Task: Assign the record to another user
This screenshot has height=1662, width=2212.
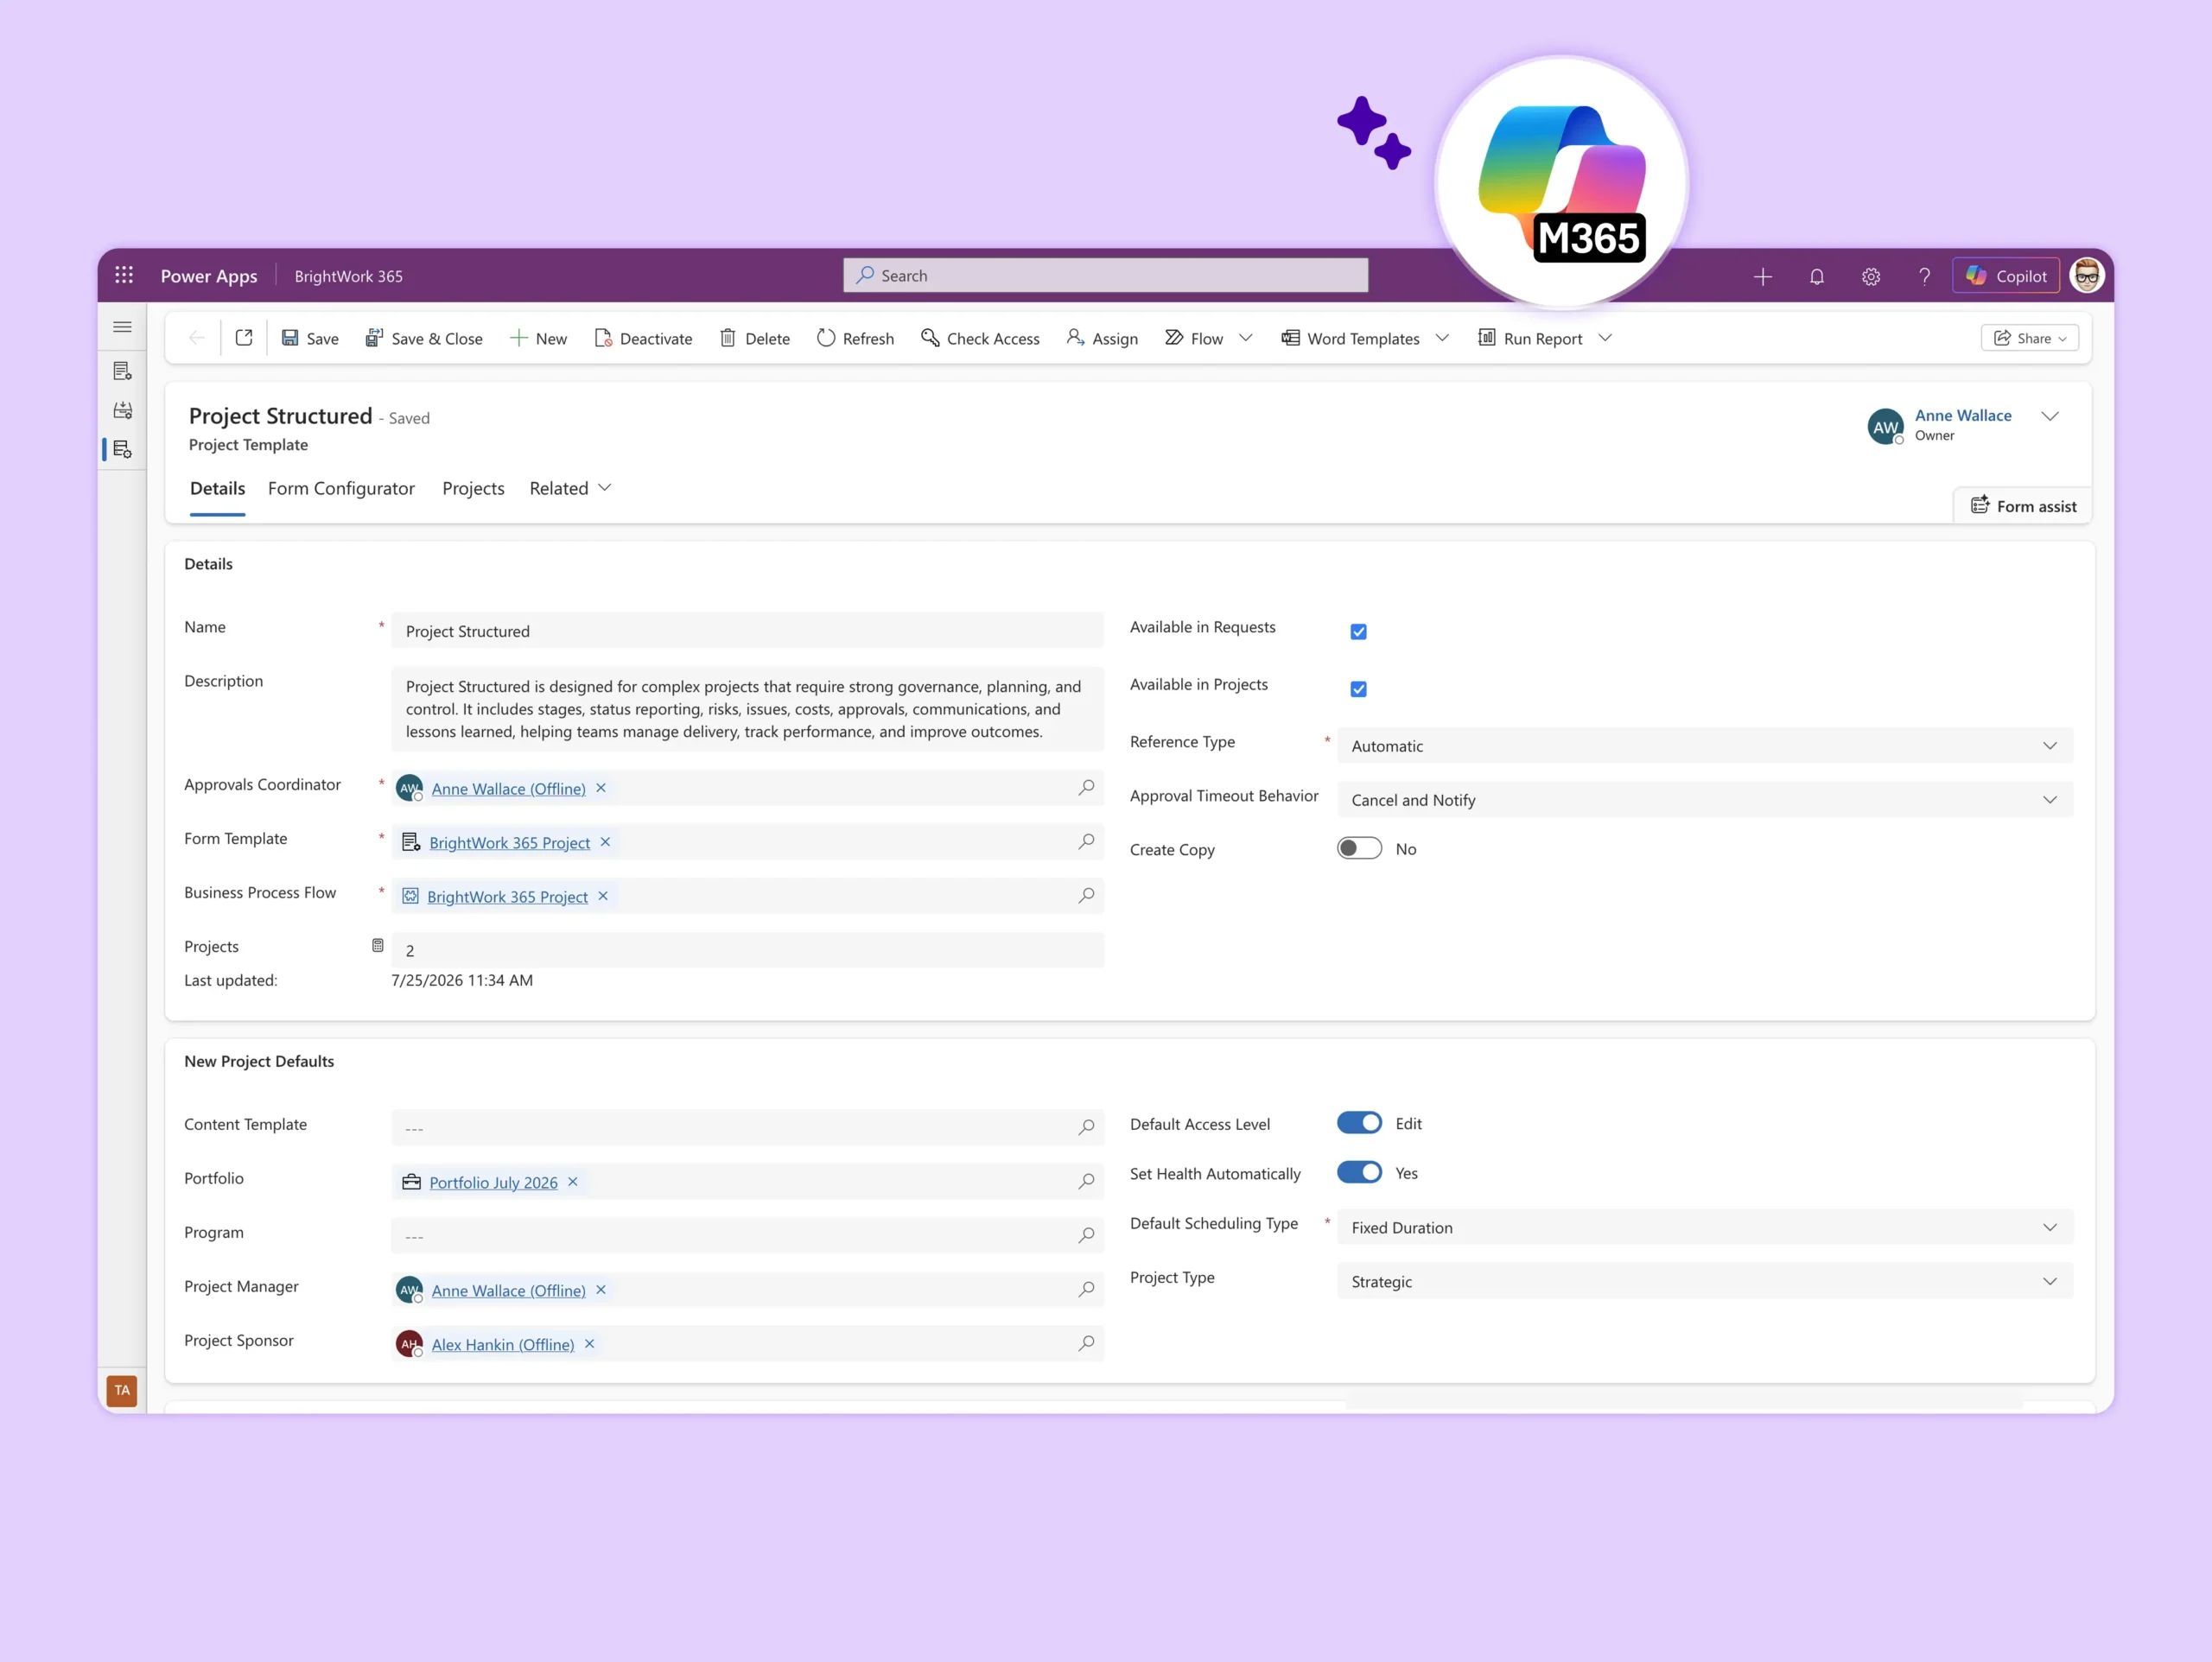Action: (x=1102, y=338)
